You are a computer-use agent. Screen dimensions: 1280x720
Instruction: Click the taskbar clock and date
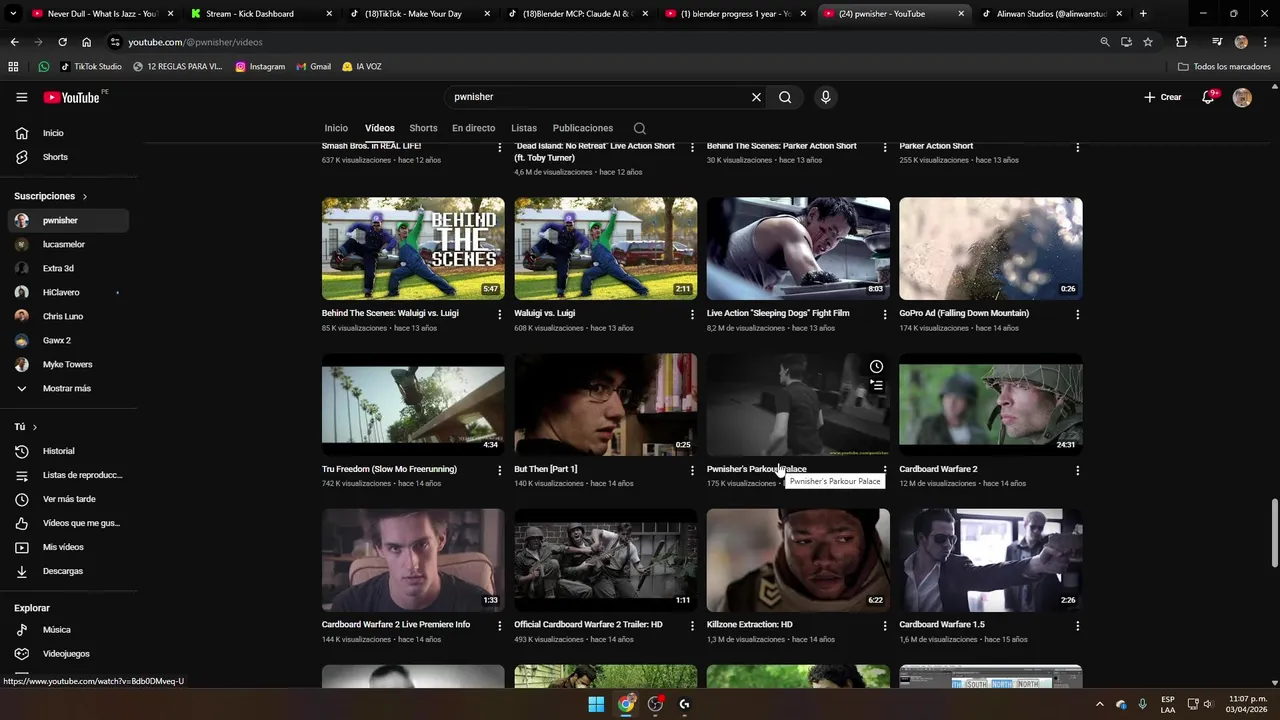(x=1248, y=704)
